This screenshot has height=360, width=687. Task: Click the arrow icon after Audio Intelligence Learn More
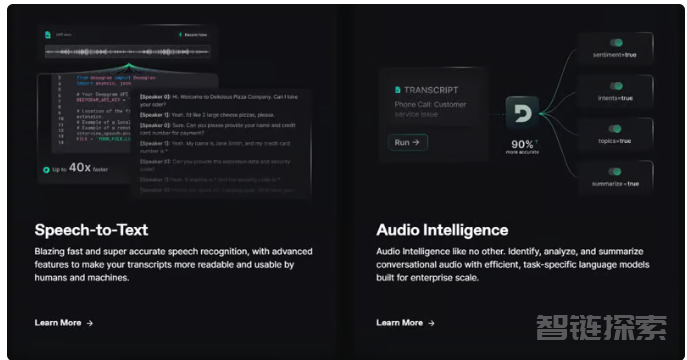point(431,323)
